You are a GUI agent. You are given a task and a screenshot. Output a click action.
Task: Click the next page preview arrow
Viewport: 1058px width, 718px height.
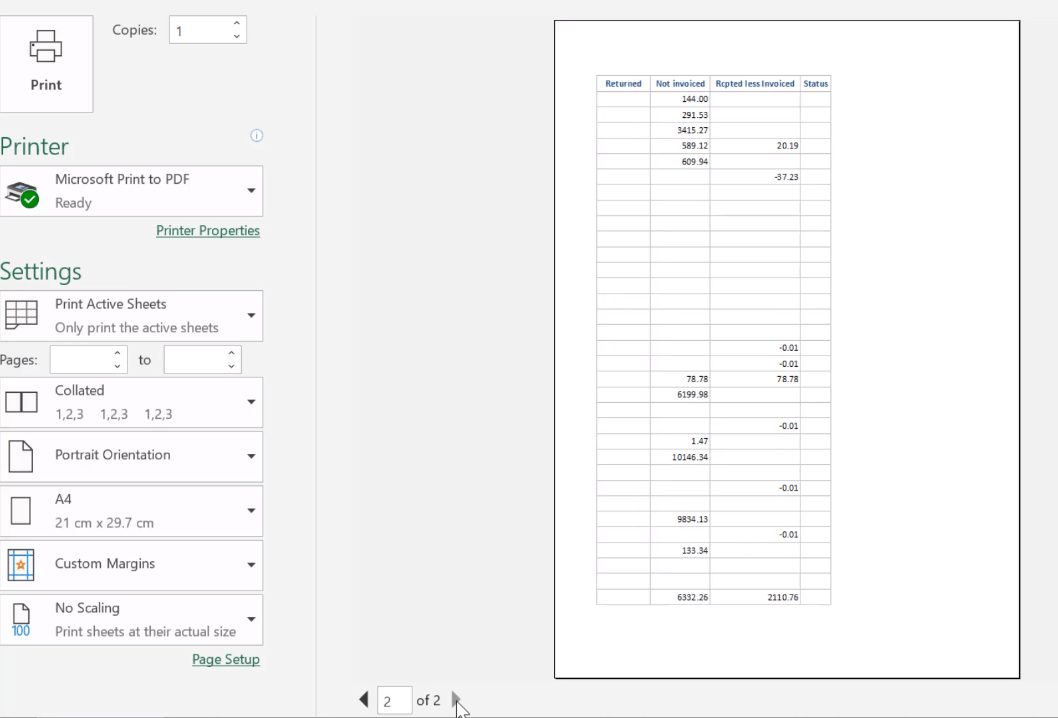(x=456, y=700)
